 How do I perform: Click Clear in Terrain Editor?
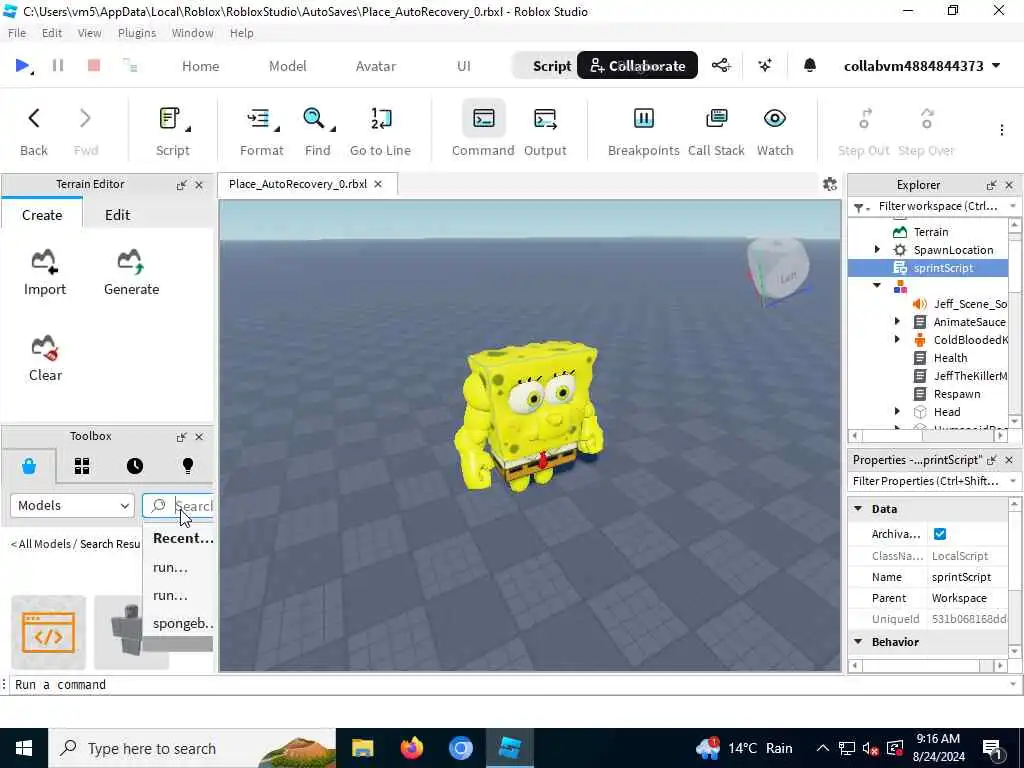(x=45, y=359)
